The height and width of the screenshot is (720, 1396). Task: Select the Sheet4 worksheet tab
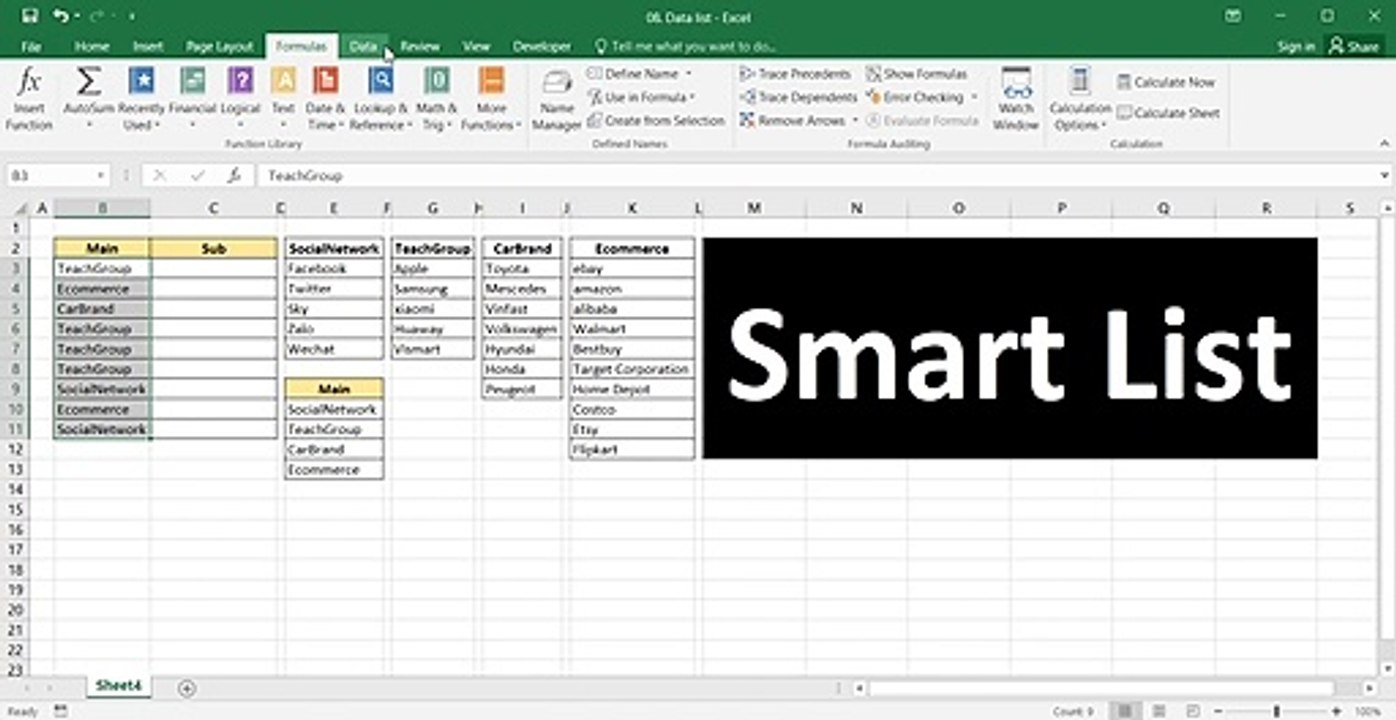click(x=118, y=686)
